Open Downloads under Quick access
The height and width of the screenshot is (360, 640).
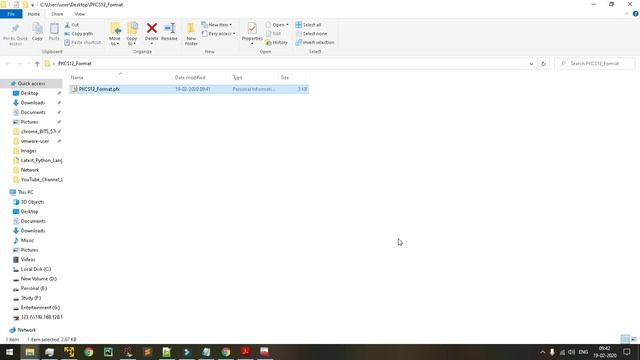(33, 103)
